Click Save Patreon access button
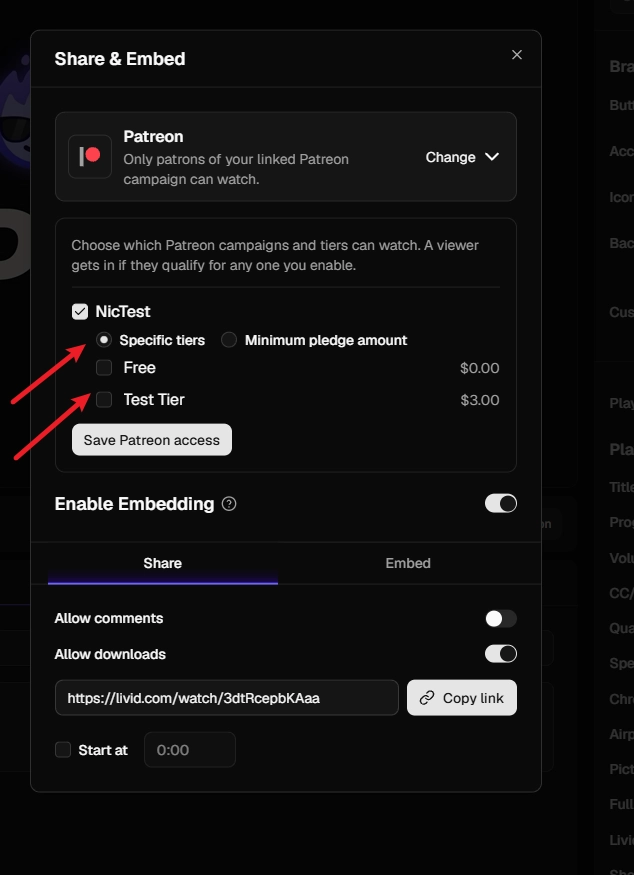This screenshot has width=634, height=875. 152,440
